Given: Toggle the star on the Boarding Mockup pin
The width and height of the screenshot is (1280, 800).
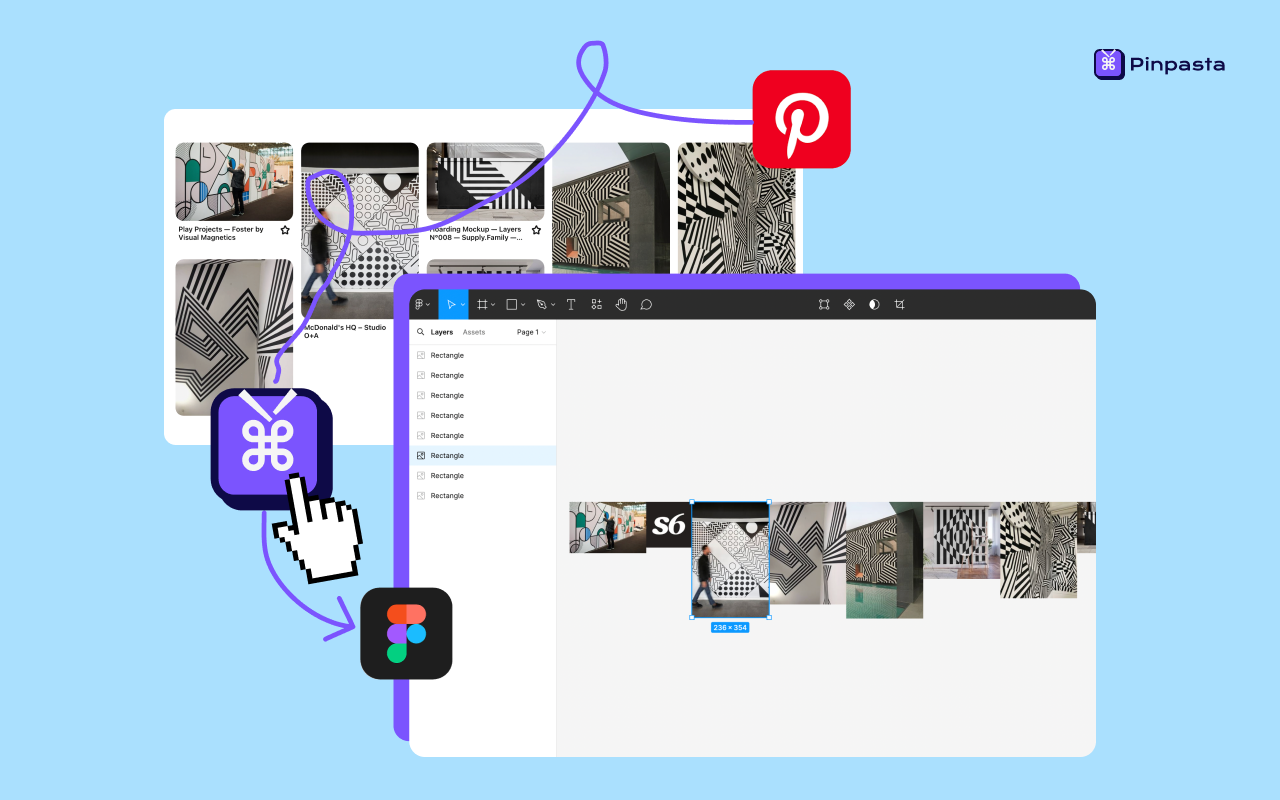Looking at the screenshot, I should (x=536, y=229).
